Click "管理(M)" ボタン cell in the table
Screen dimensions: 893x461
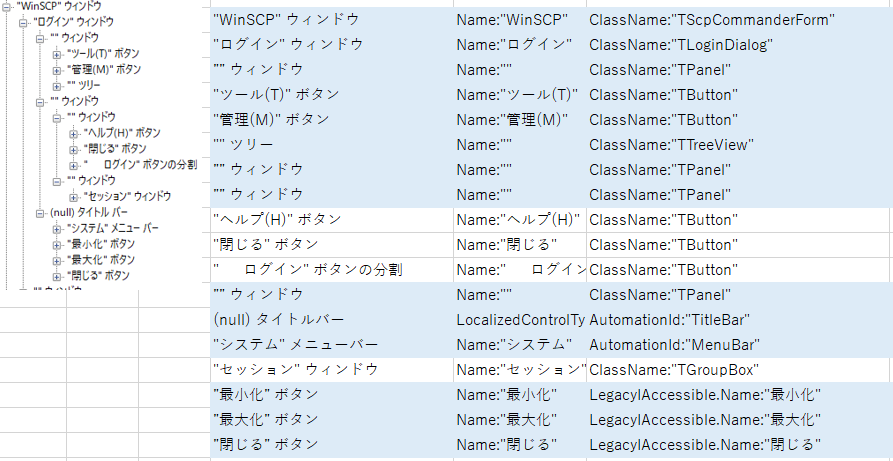(x=332, y=120)
